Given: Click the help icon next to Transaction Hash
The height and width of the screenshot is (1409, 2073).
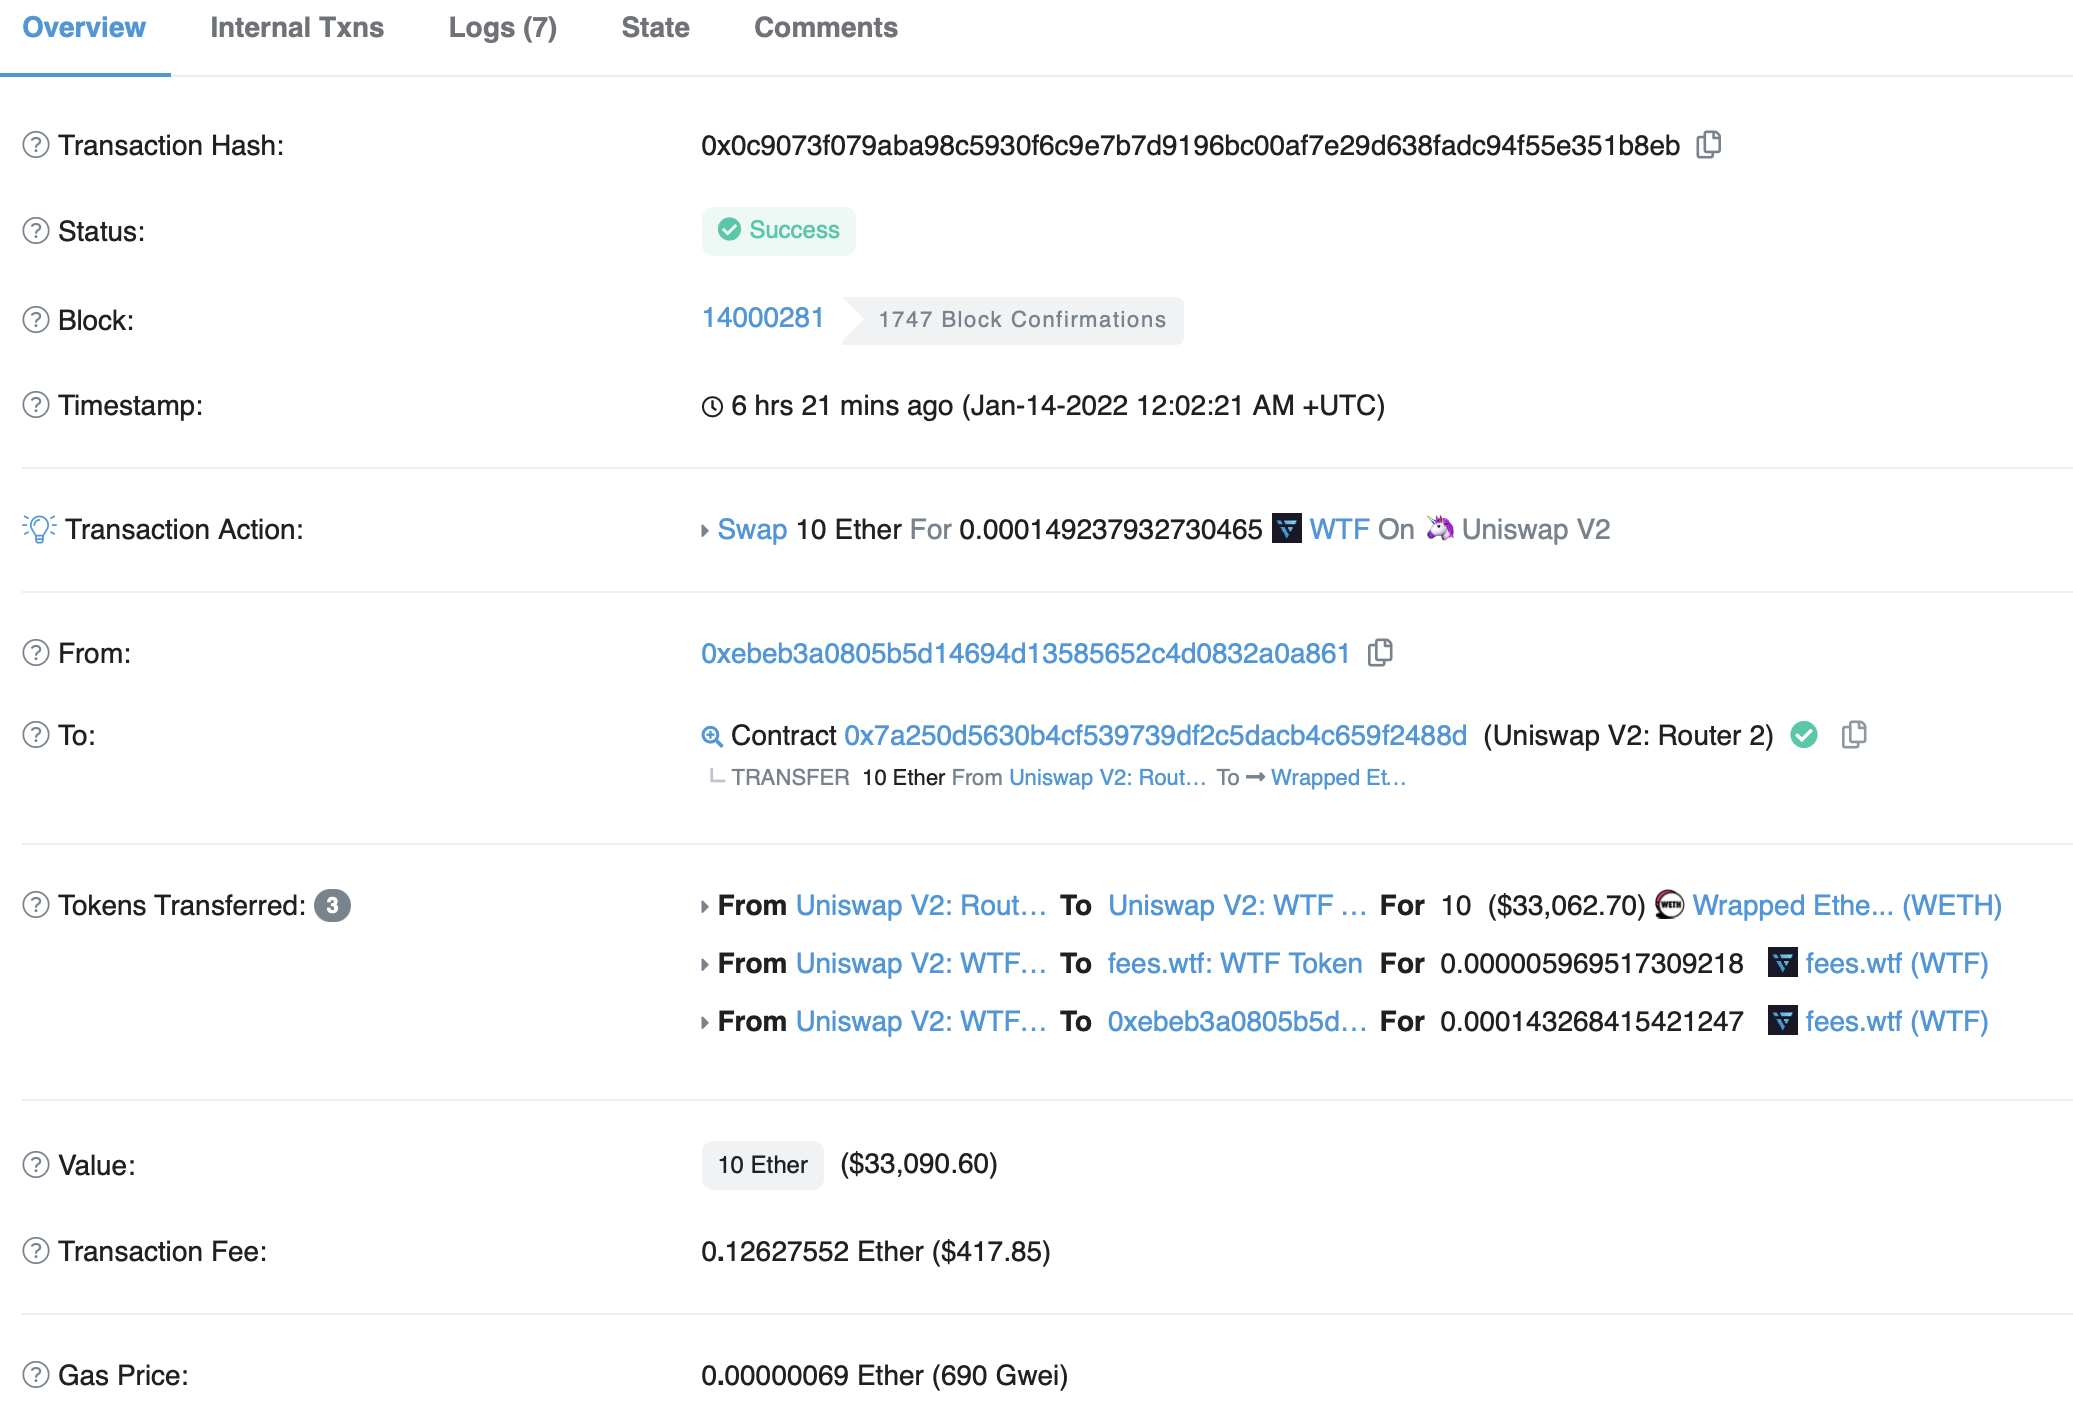Looking at the screenshot, I should tap(36, 145).
